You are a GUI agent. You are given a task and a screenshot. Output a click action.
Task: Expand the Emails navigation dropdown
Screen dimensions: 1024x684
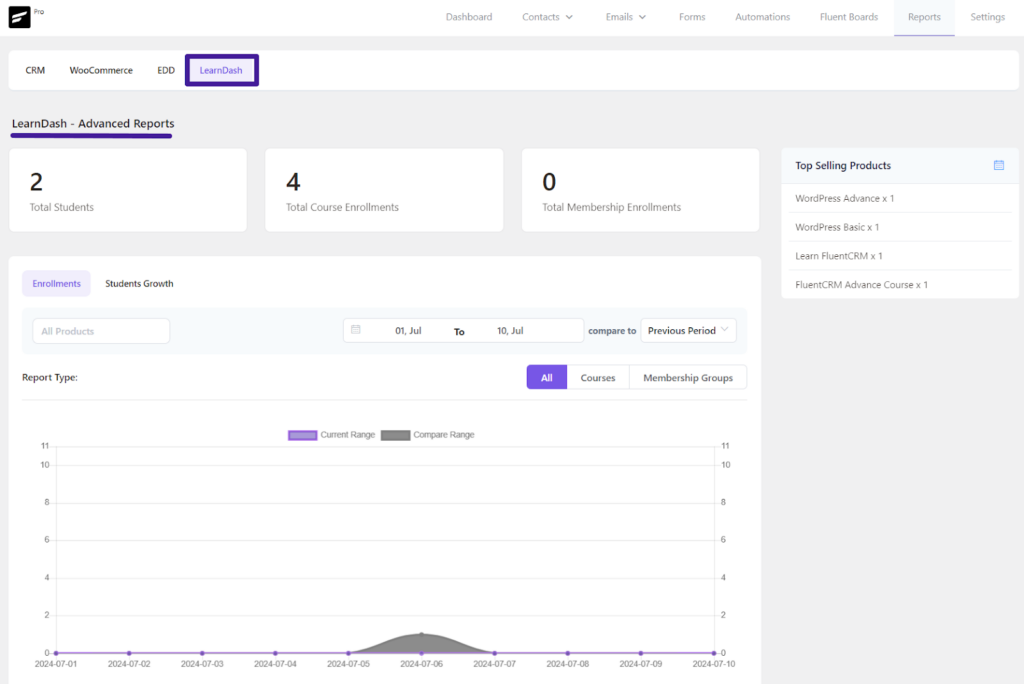625,17
